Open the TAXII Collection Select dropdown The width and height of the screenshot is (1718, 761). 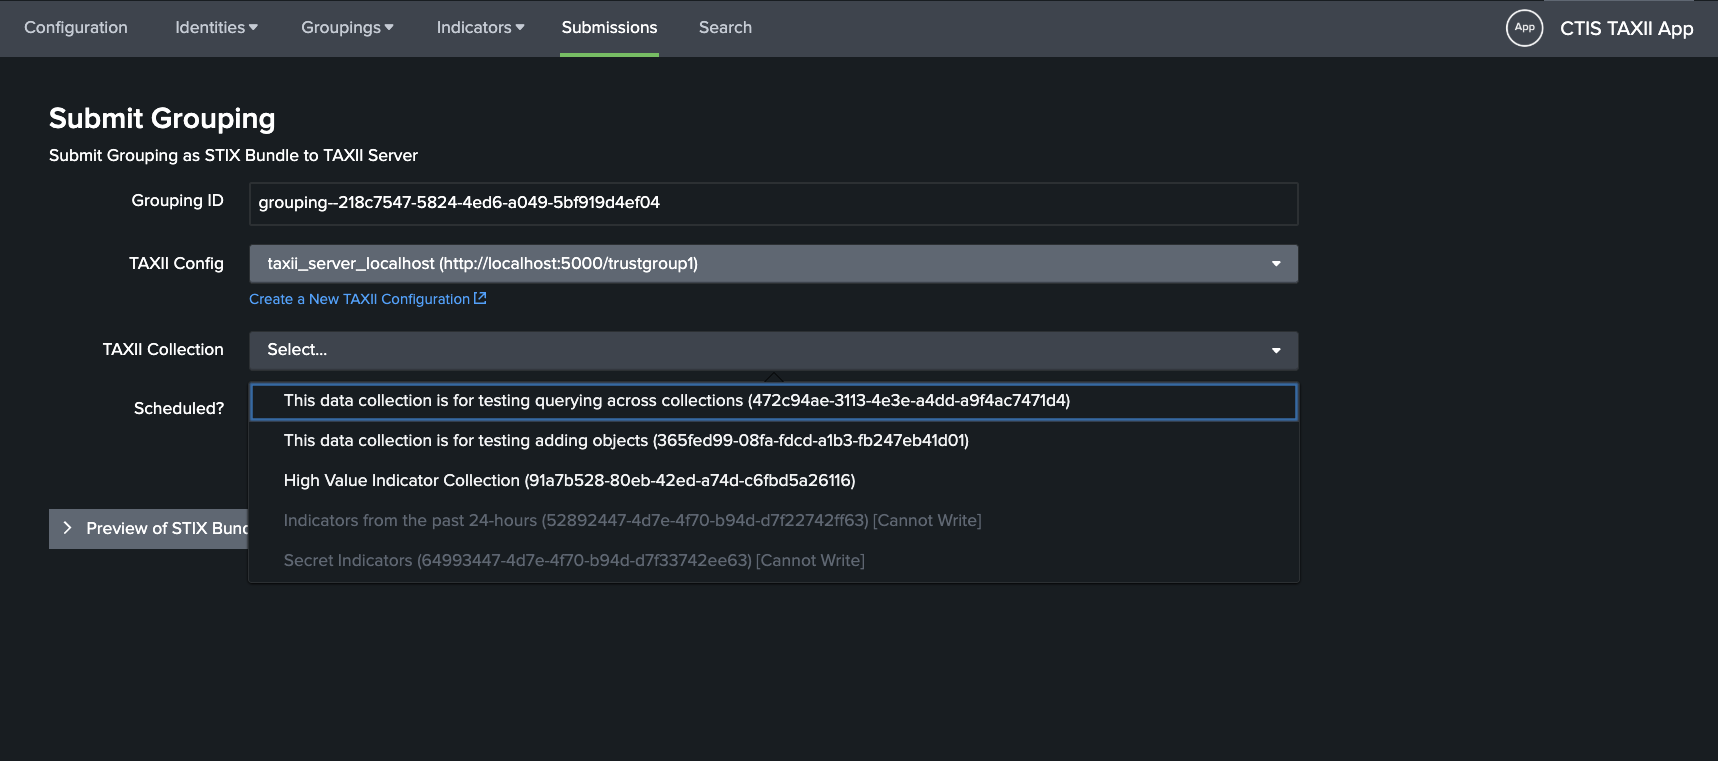pyautogui.click(x=772, y=350)
